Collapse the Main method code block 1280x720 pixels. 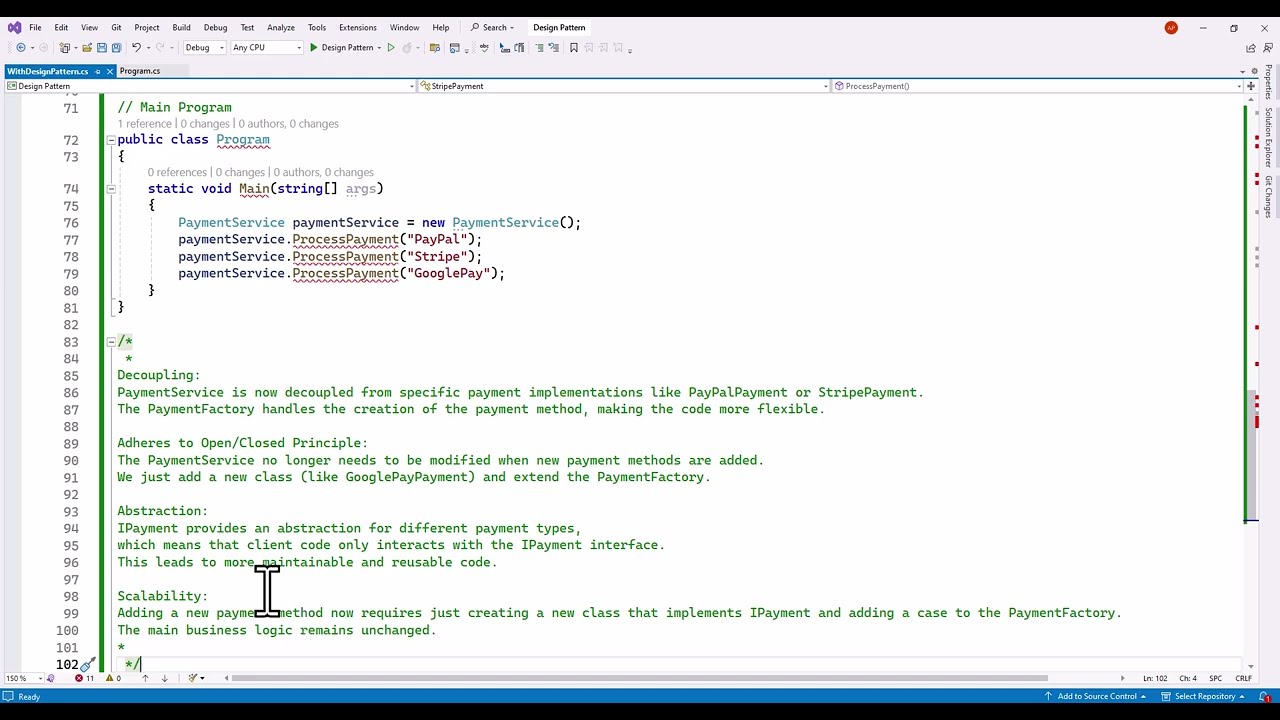[x=110, y=188]
